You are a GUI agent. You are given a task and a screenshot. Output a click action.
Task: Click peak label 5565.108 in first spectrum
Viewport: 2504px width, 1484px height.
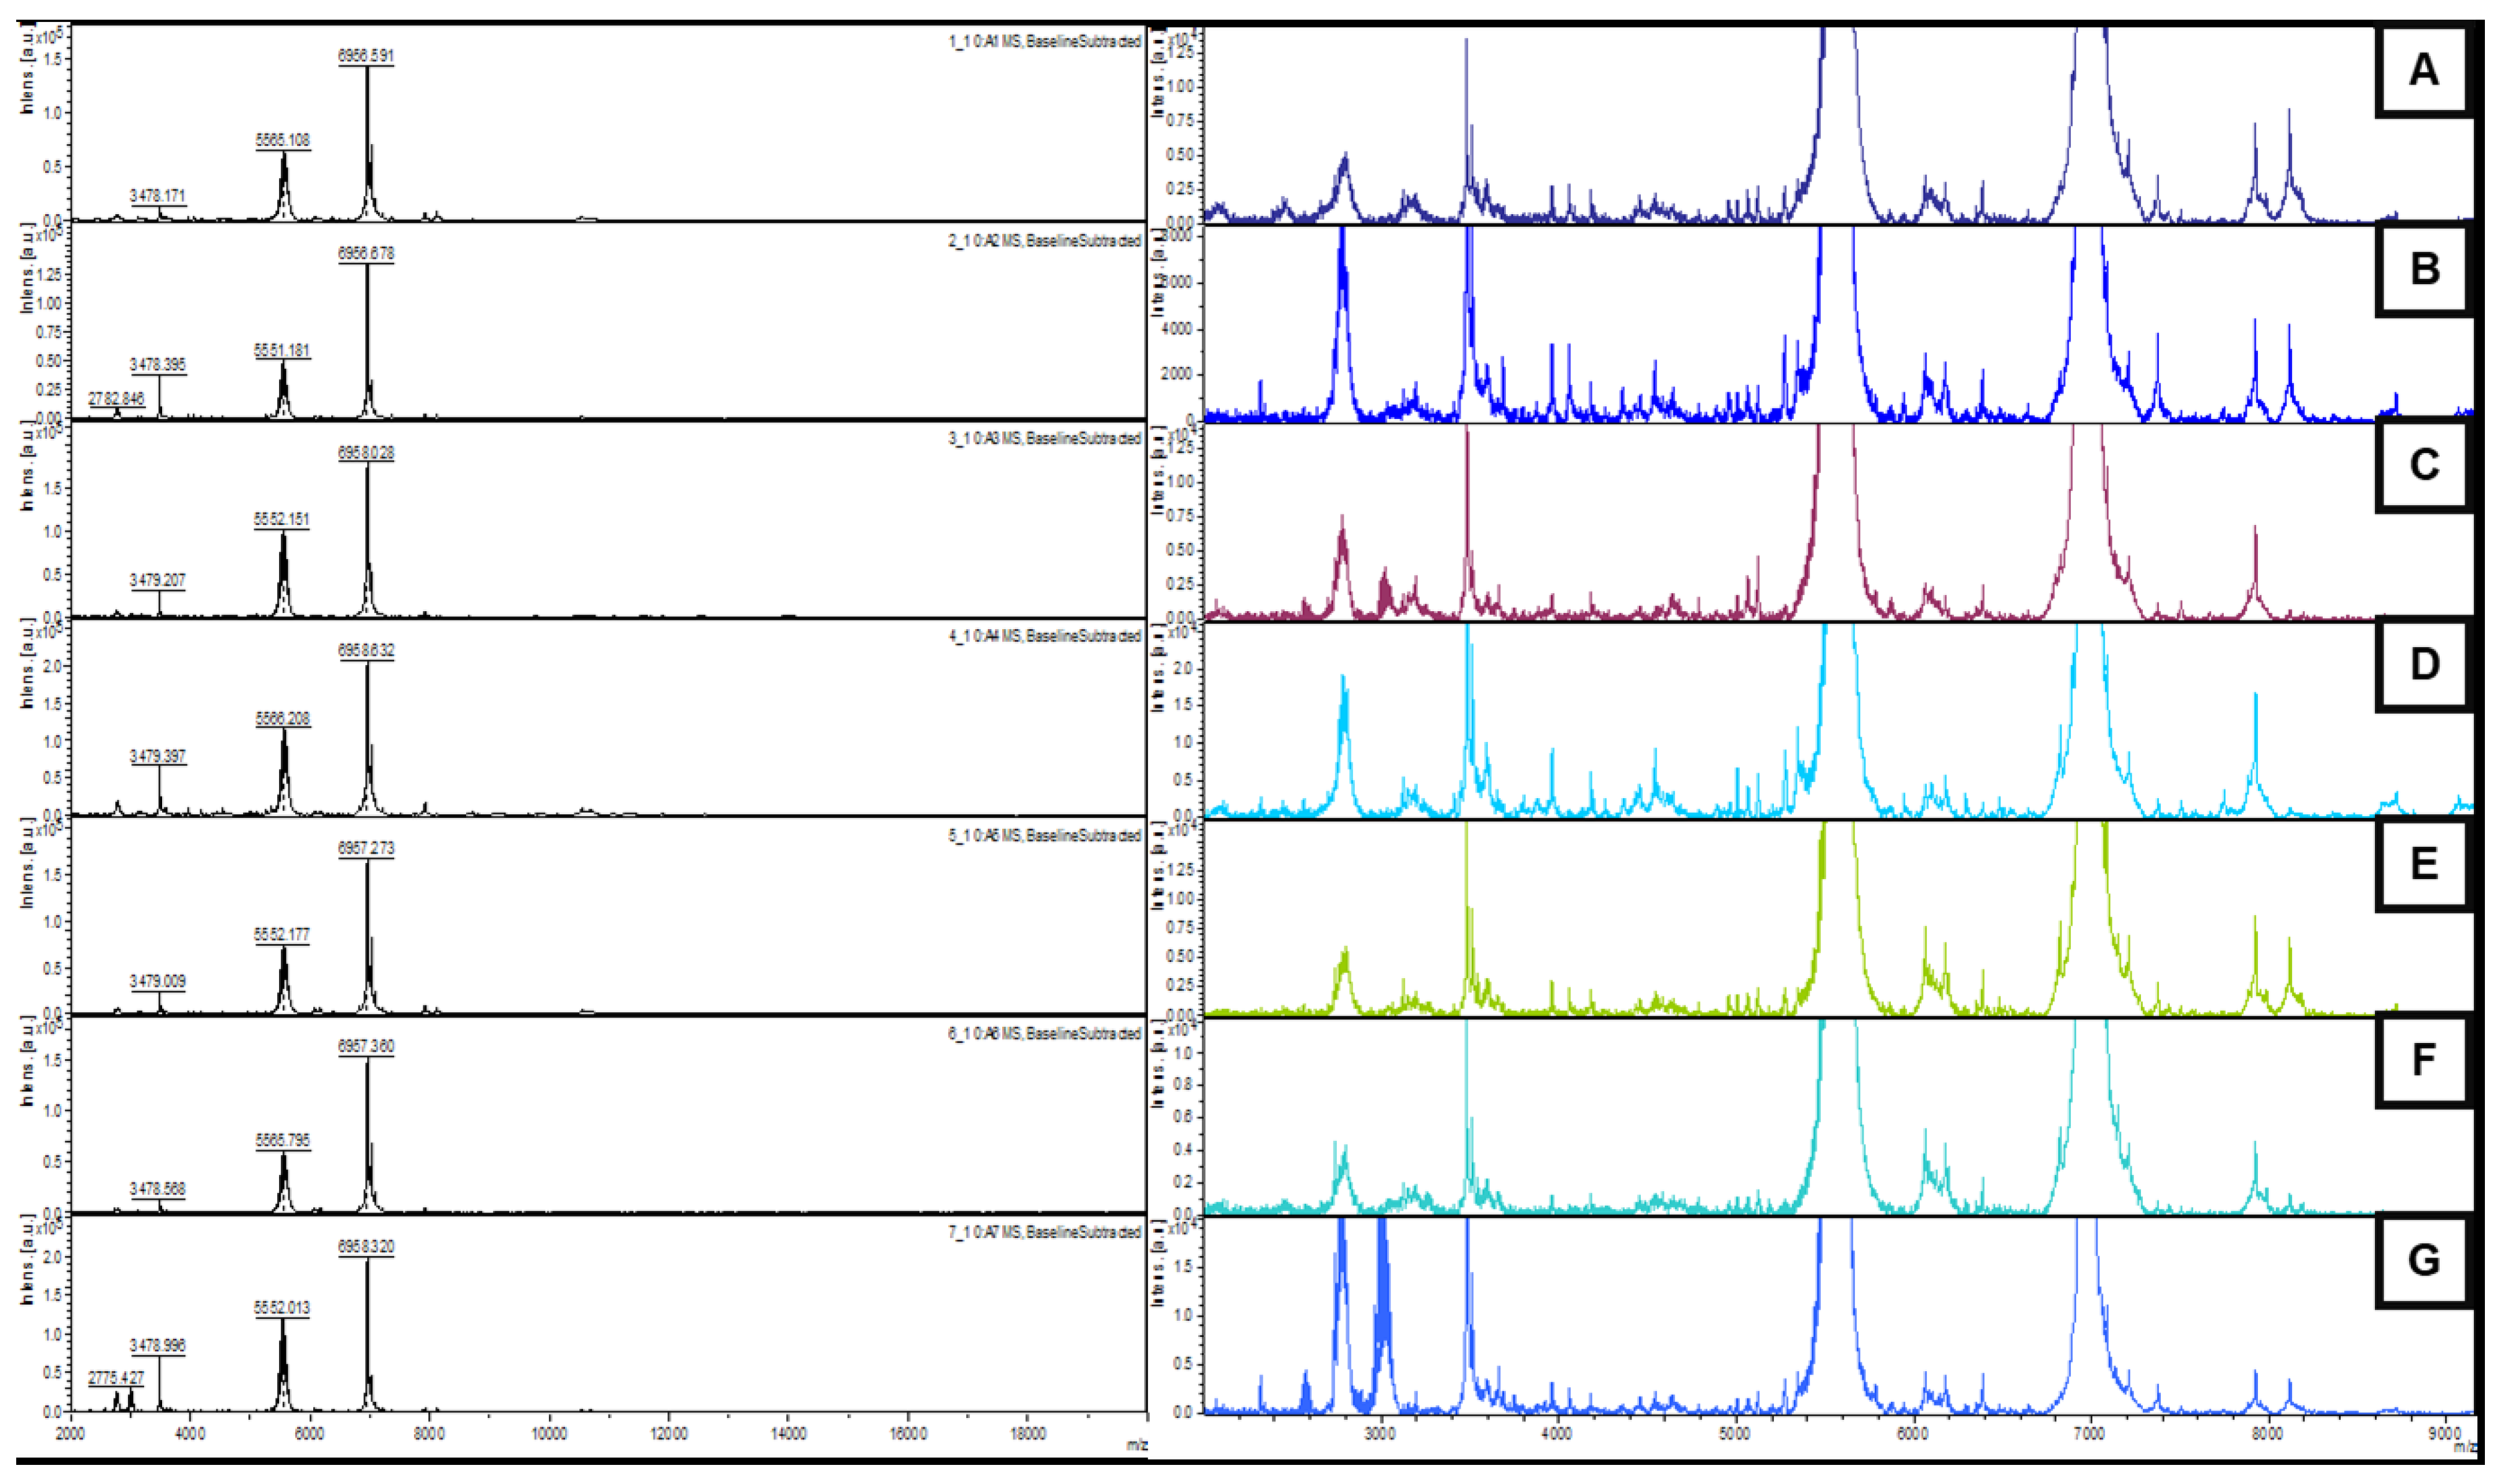coord(283,141)
